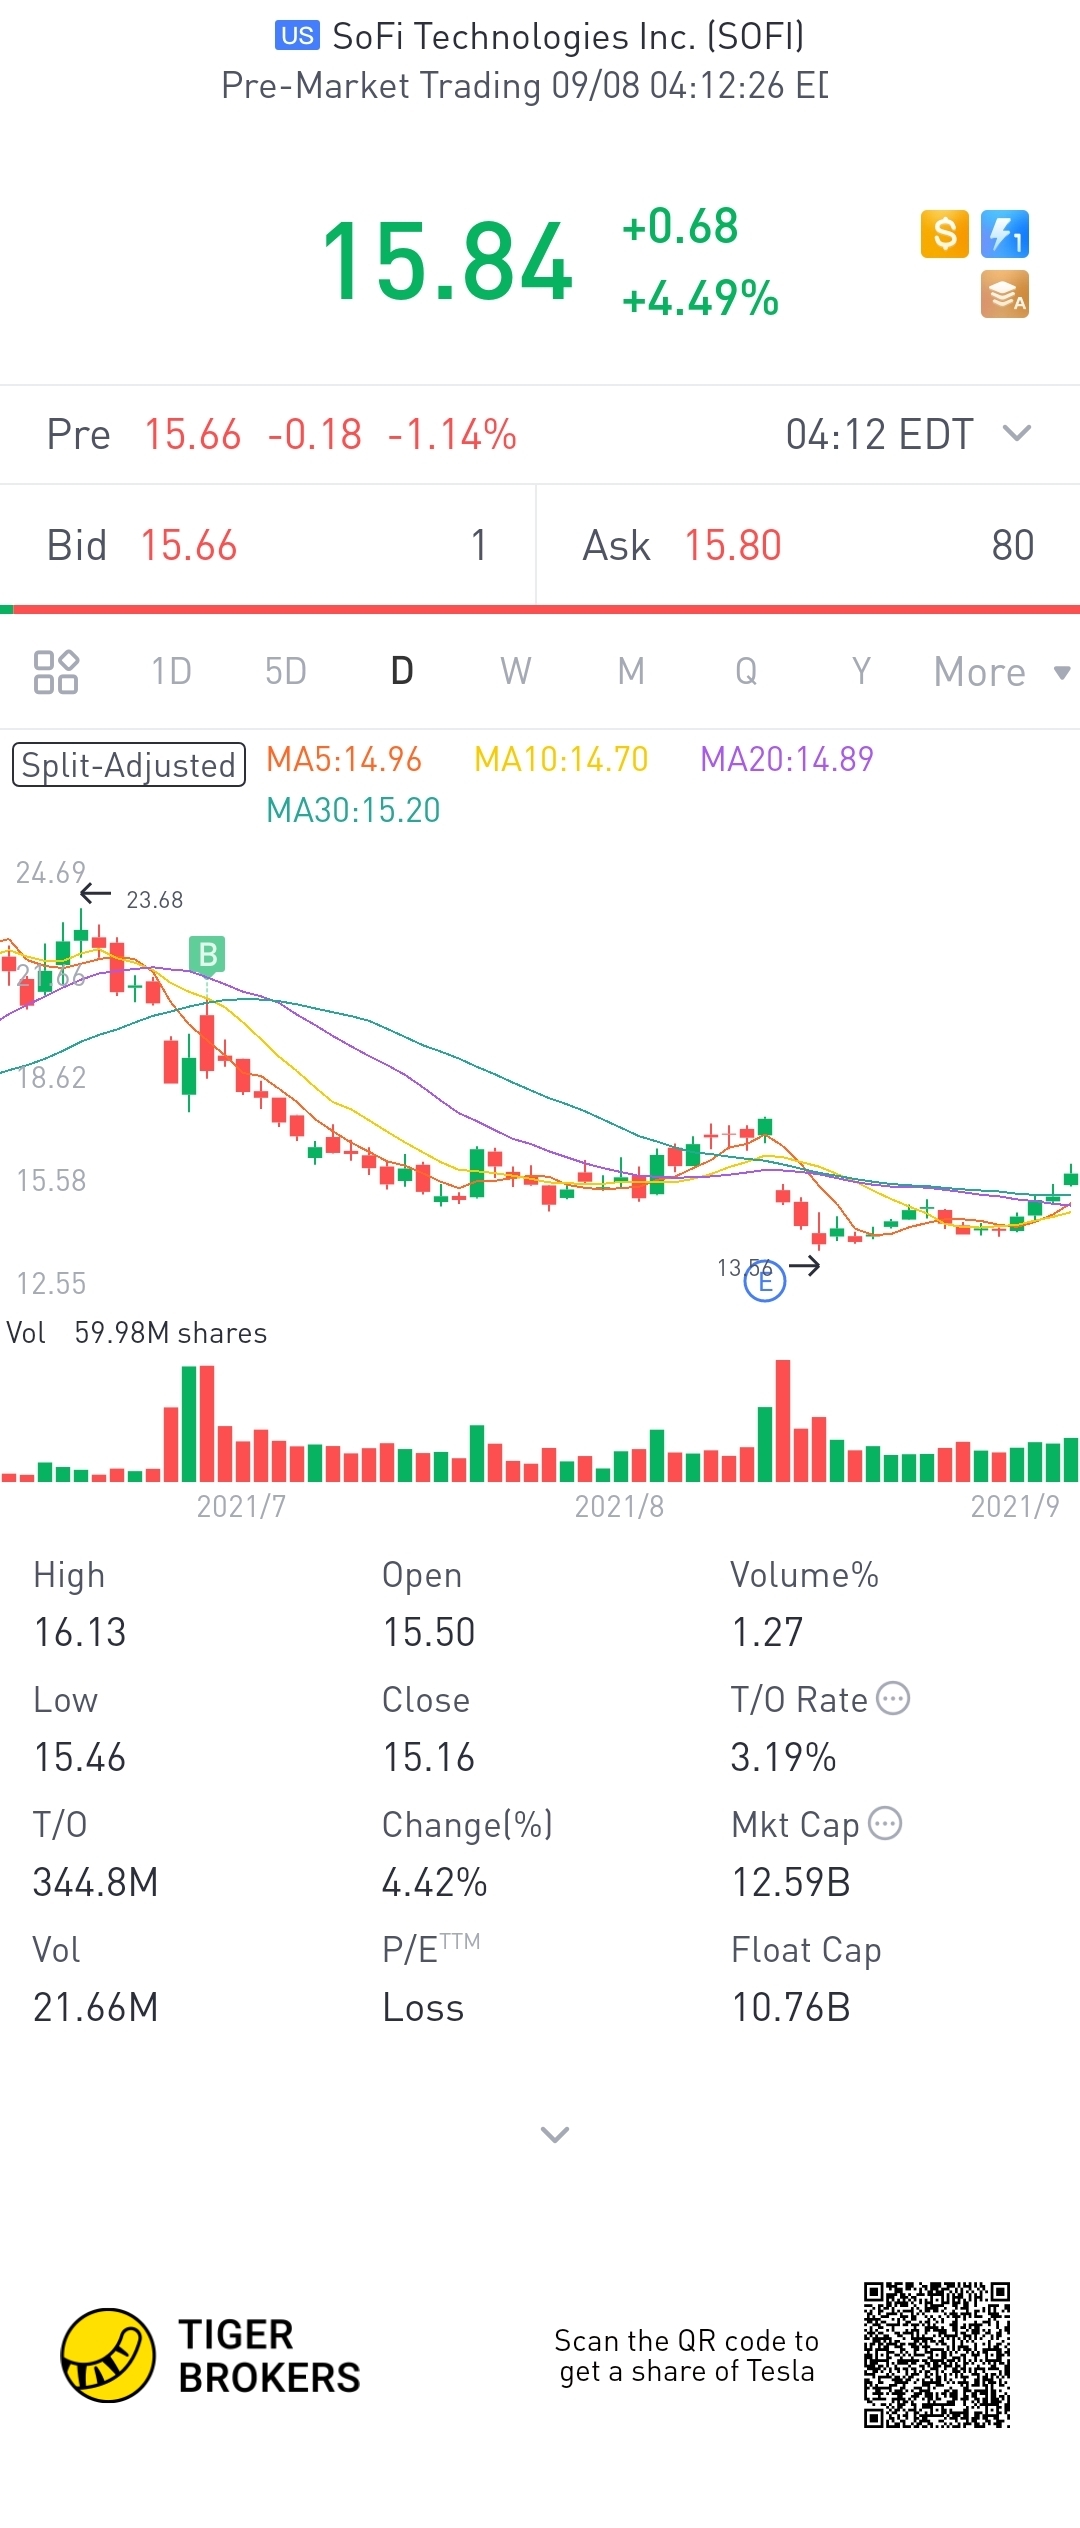1080x2528 pixels.
Task: Tap the High value 16.13
Action: (80, 1633)
